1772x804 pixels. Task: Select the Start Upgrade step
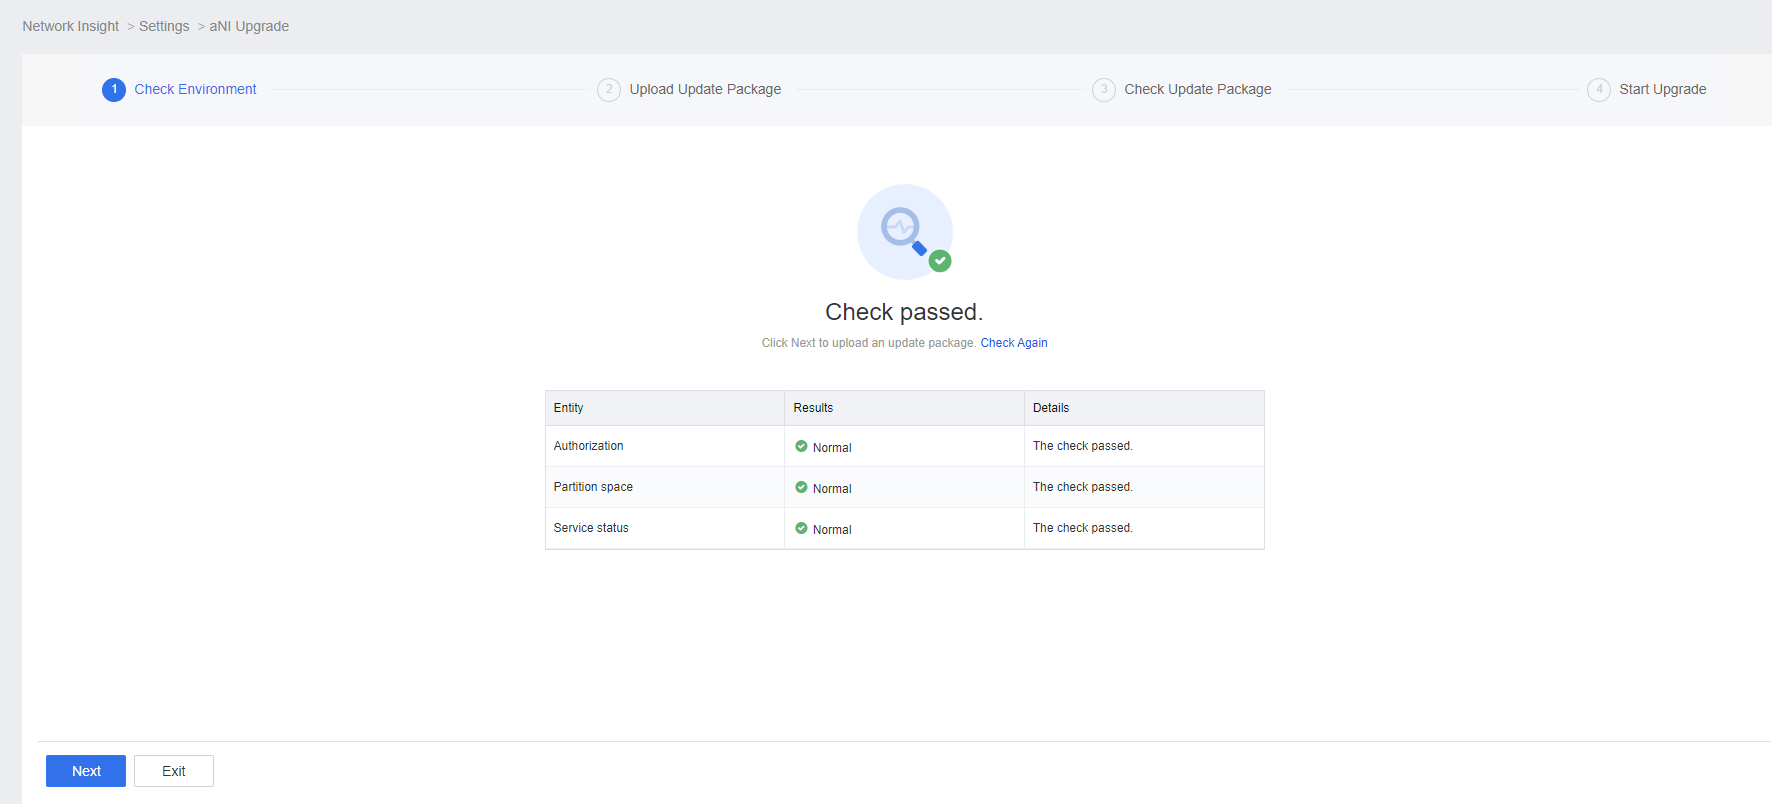click(x=1662, y=90)
